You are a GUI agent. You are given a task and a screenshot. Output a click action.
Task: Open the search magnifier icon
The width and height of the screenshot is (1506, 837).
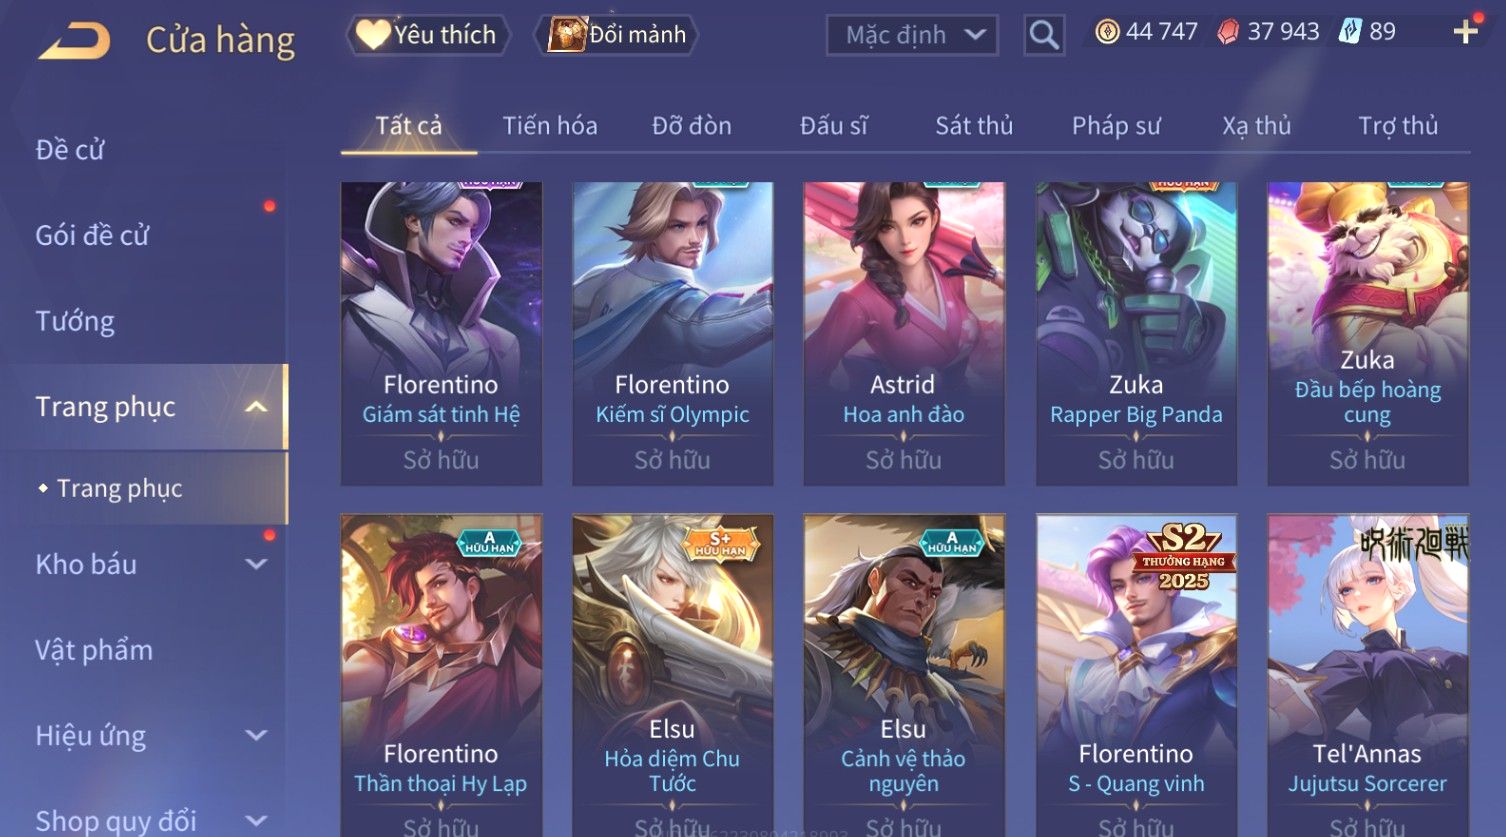point(1044,35)
